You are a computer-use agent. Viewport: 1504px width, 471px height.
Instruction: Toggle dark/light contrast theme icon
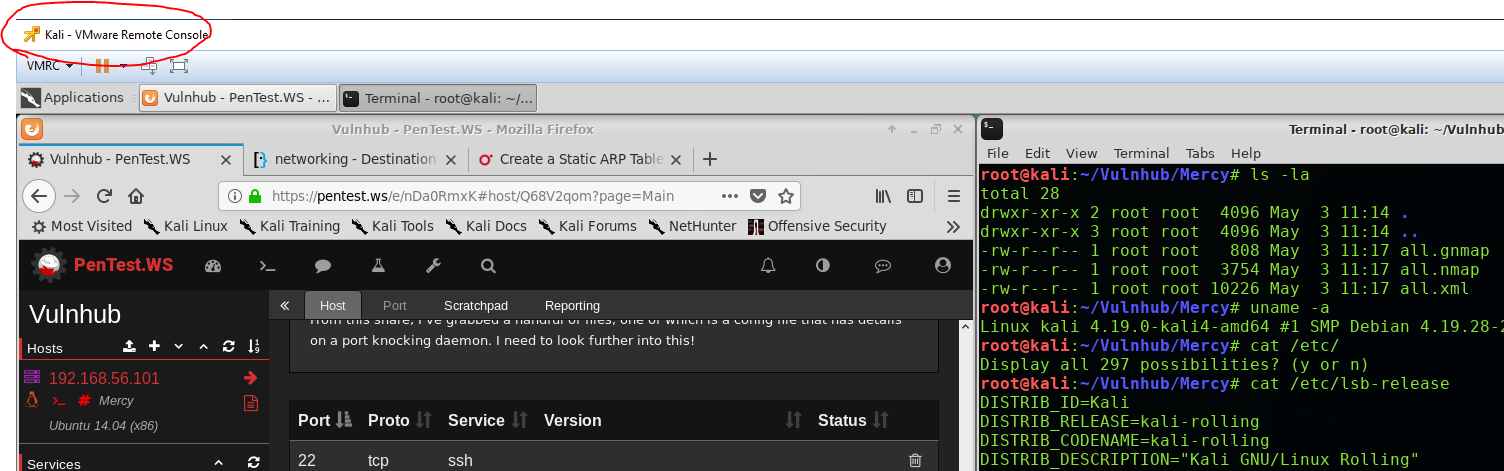tap(823, 266)
